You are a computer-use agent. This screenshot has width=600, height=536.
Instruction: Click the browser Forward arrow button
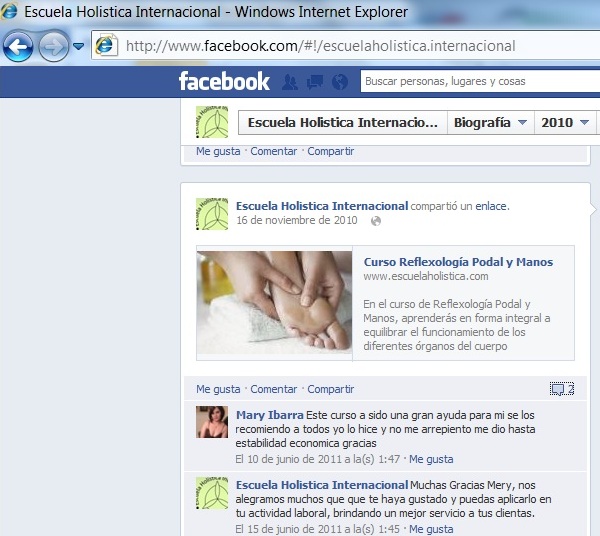[x=54, y=47]
